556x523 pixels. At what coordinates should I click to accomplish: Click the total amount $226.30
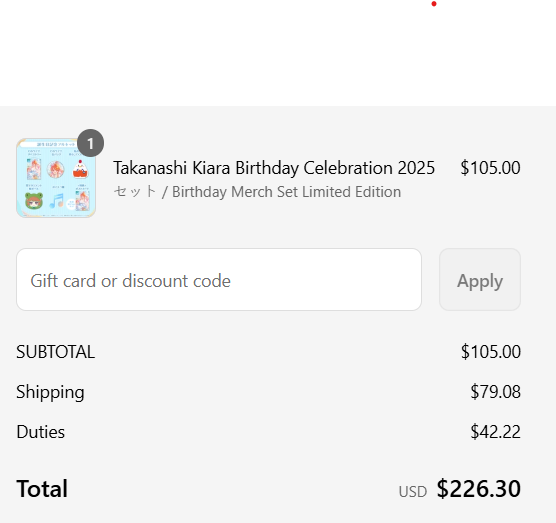pos(479,489)
